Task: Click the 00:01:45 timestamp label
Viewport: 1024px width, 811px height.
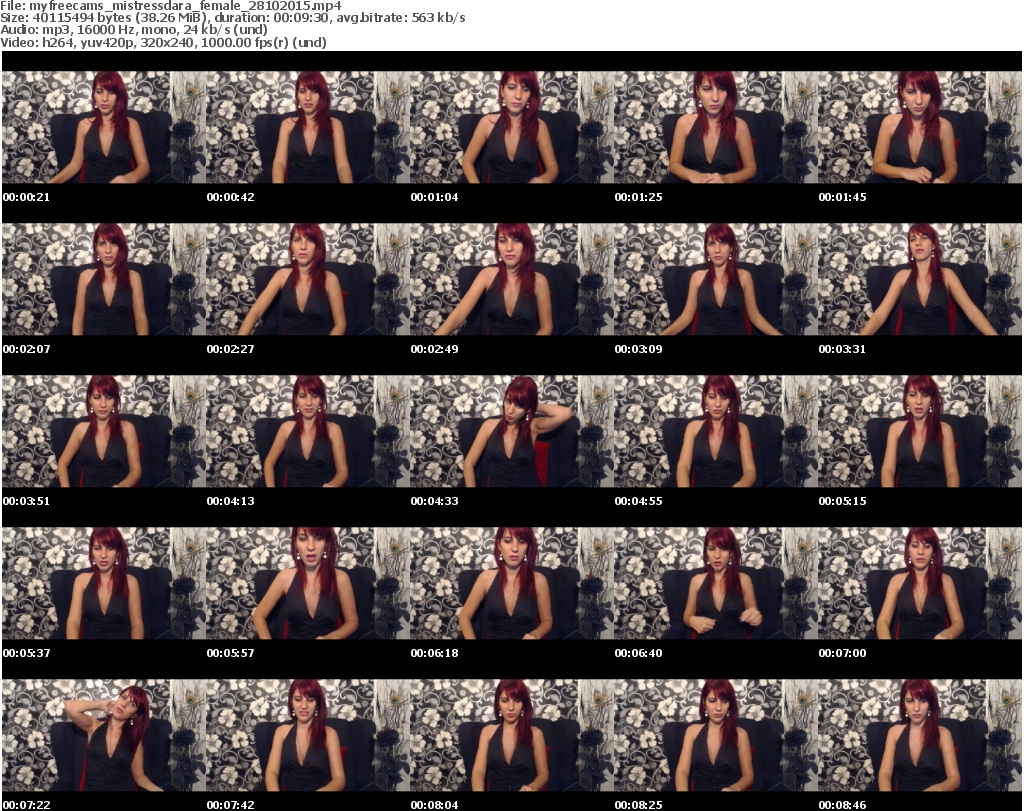Action: click(x=842, y=197)
